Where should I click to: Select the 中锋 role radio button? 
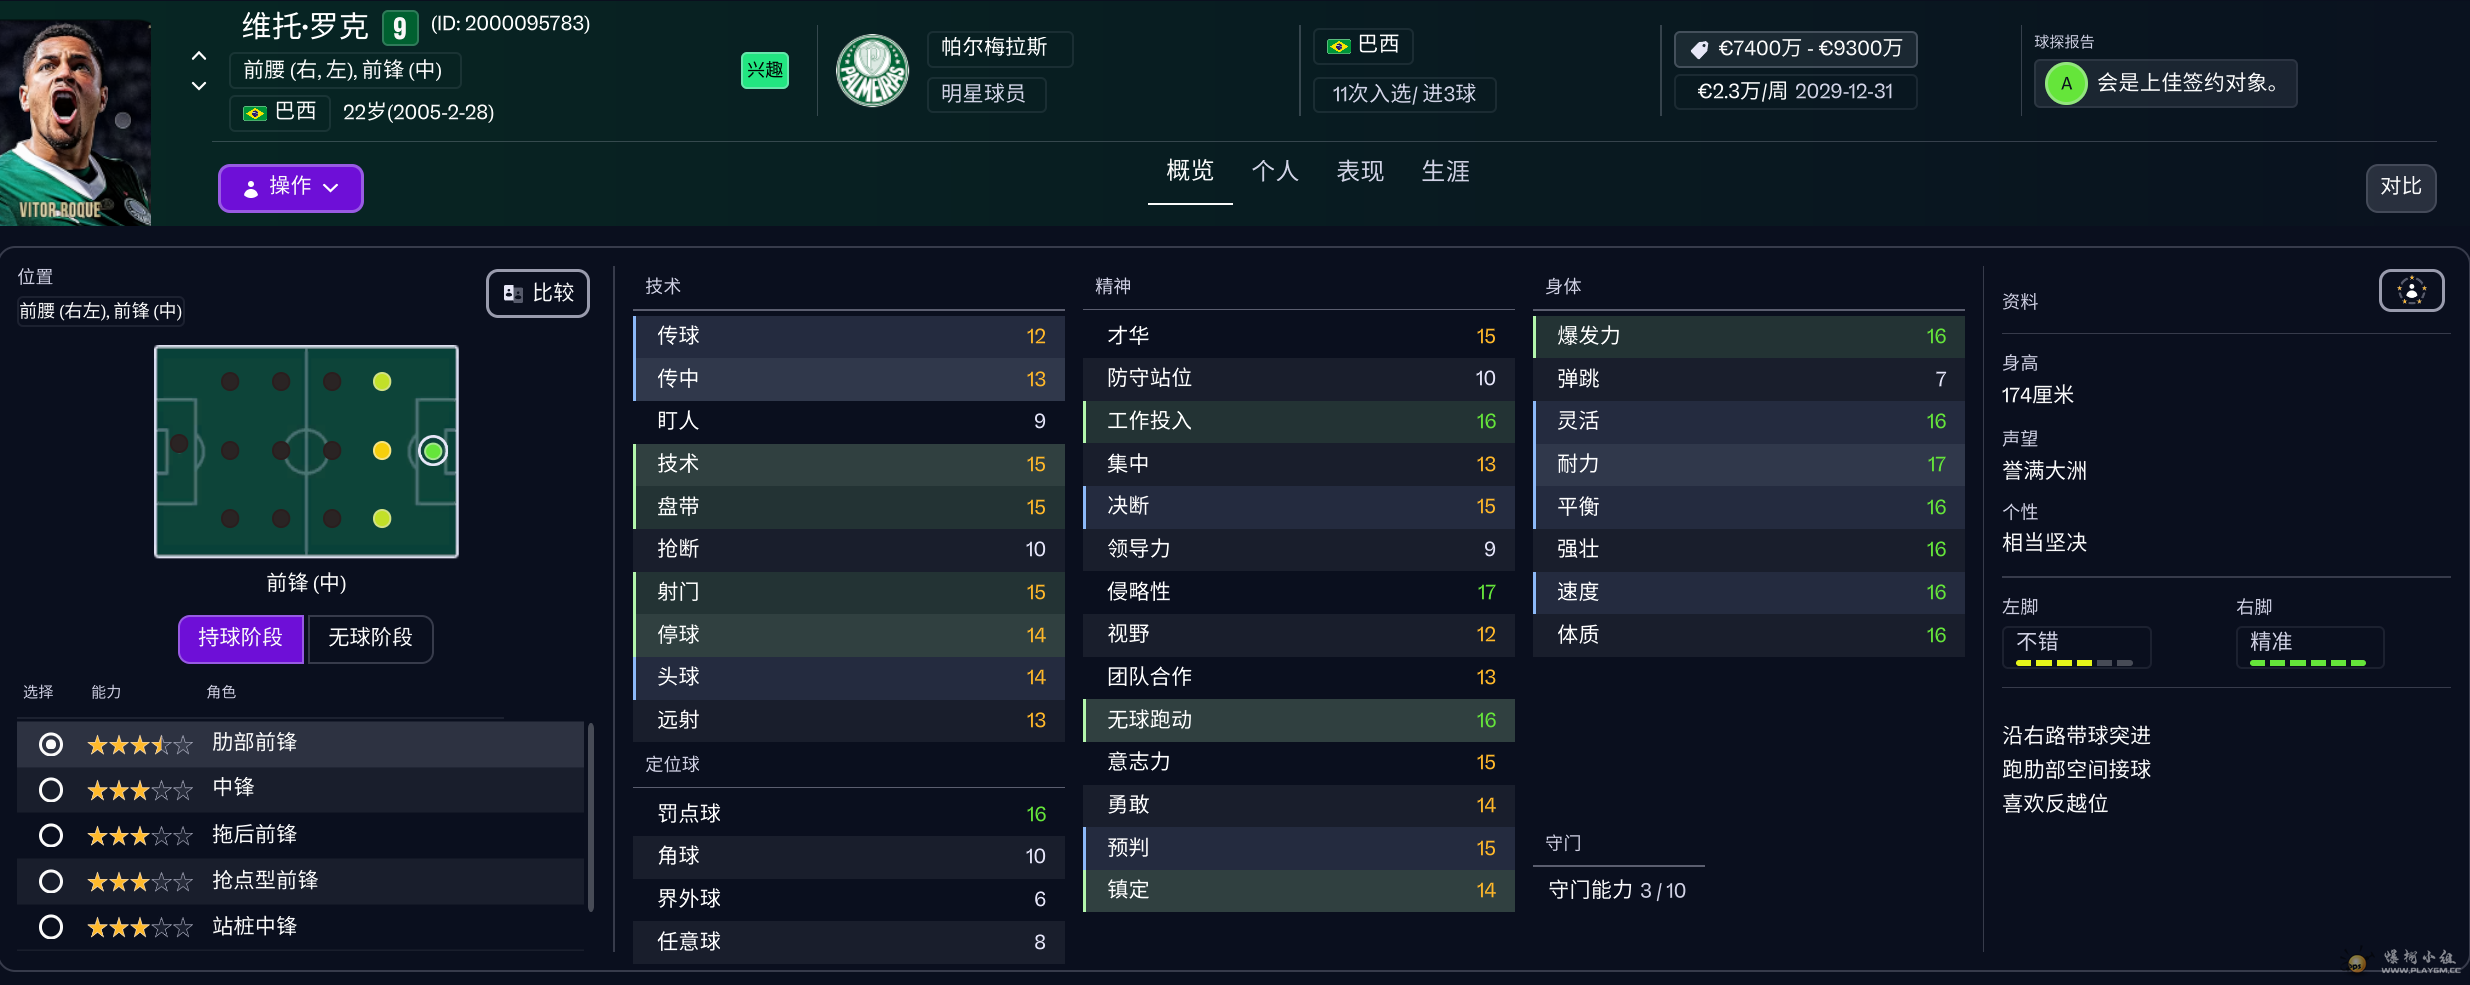pos(51,790)
